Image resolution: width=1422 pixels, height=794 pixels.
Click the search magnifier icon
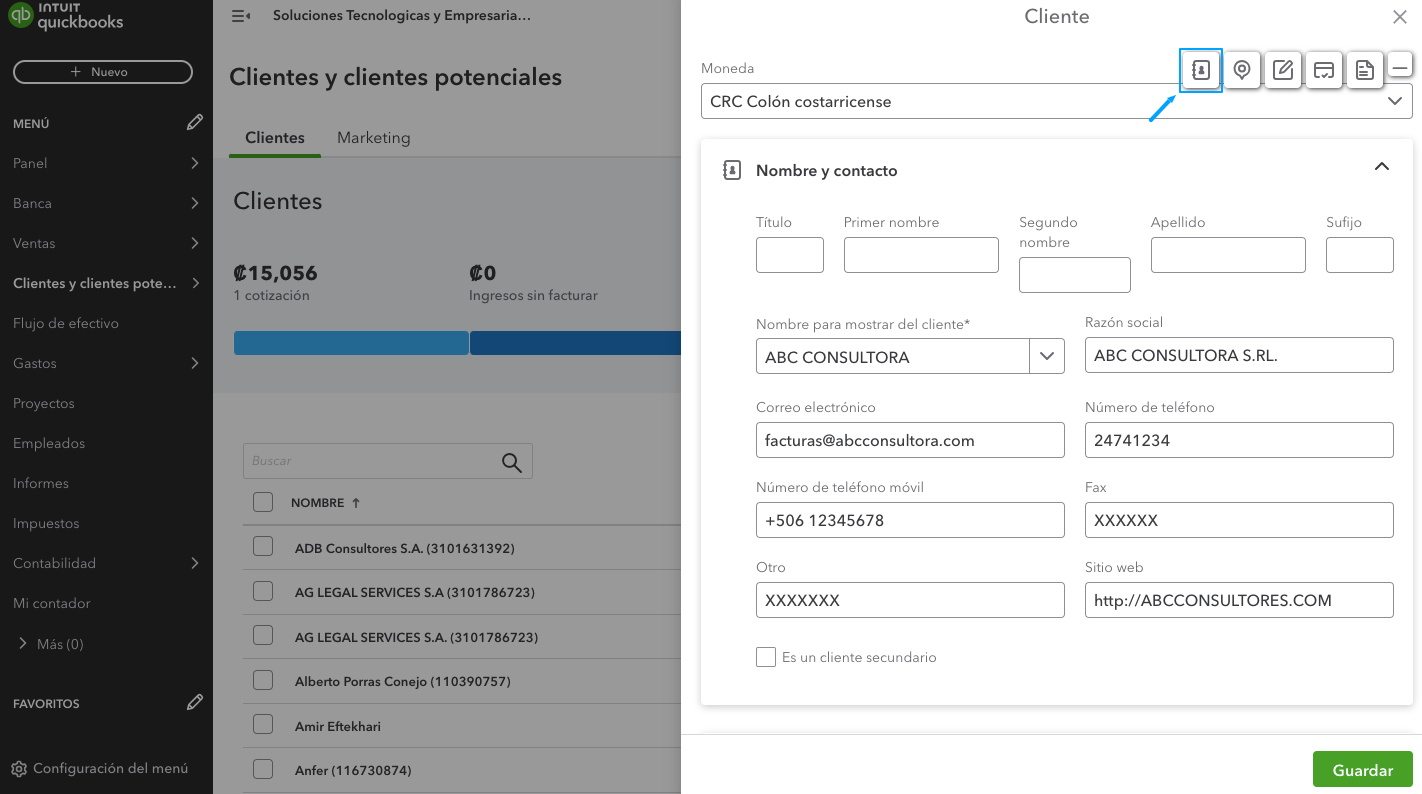(x=512, y=462)
